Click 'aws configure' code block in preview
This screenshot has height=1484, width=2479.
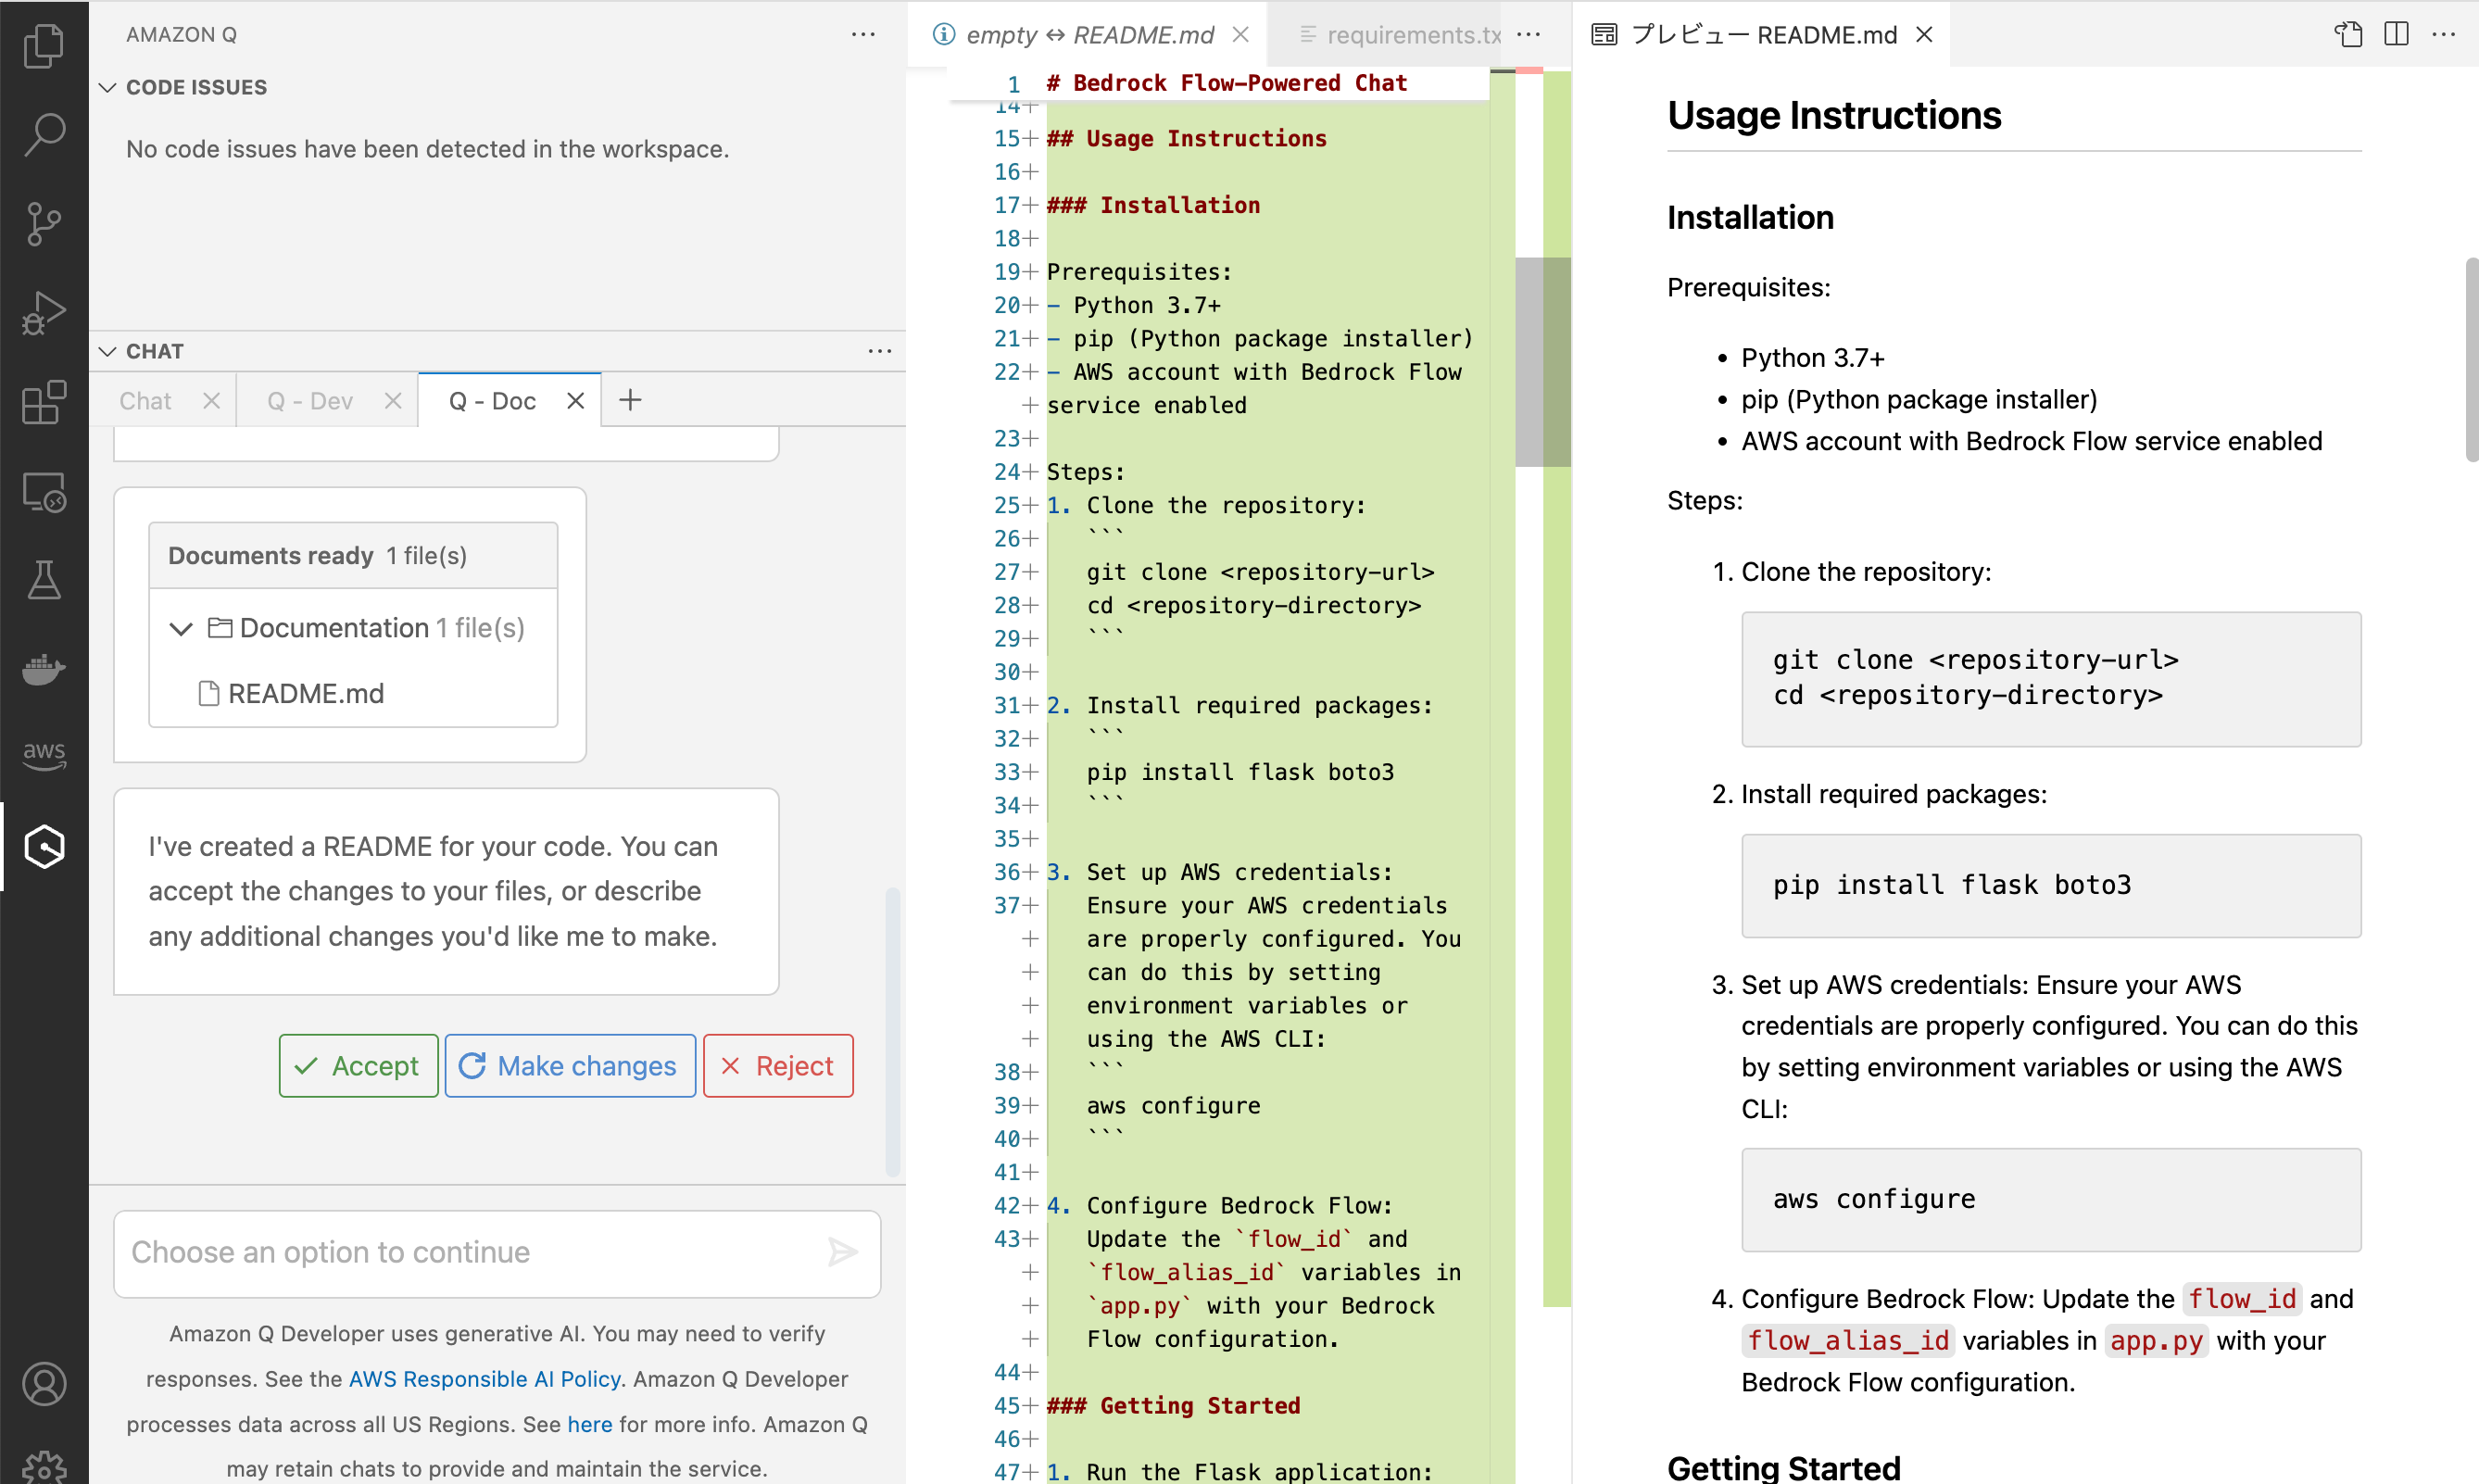pyautogui.click(x=2051, y=1199)
